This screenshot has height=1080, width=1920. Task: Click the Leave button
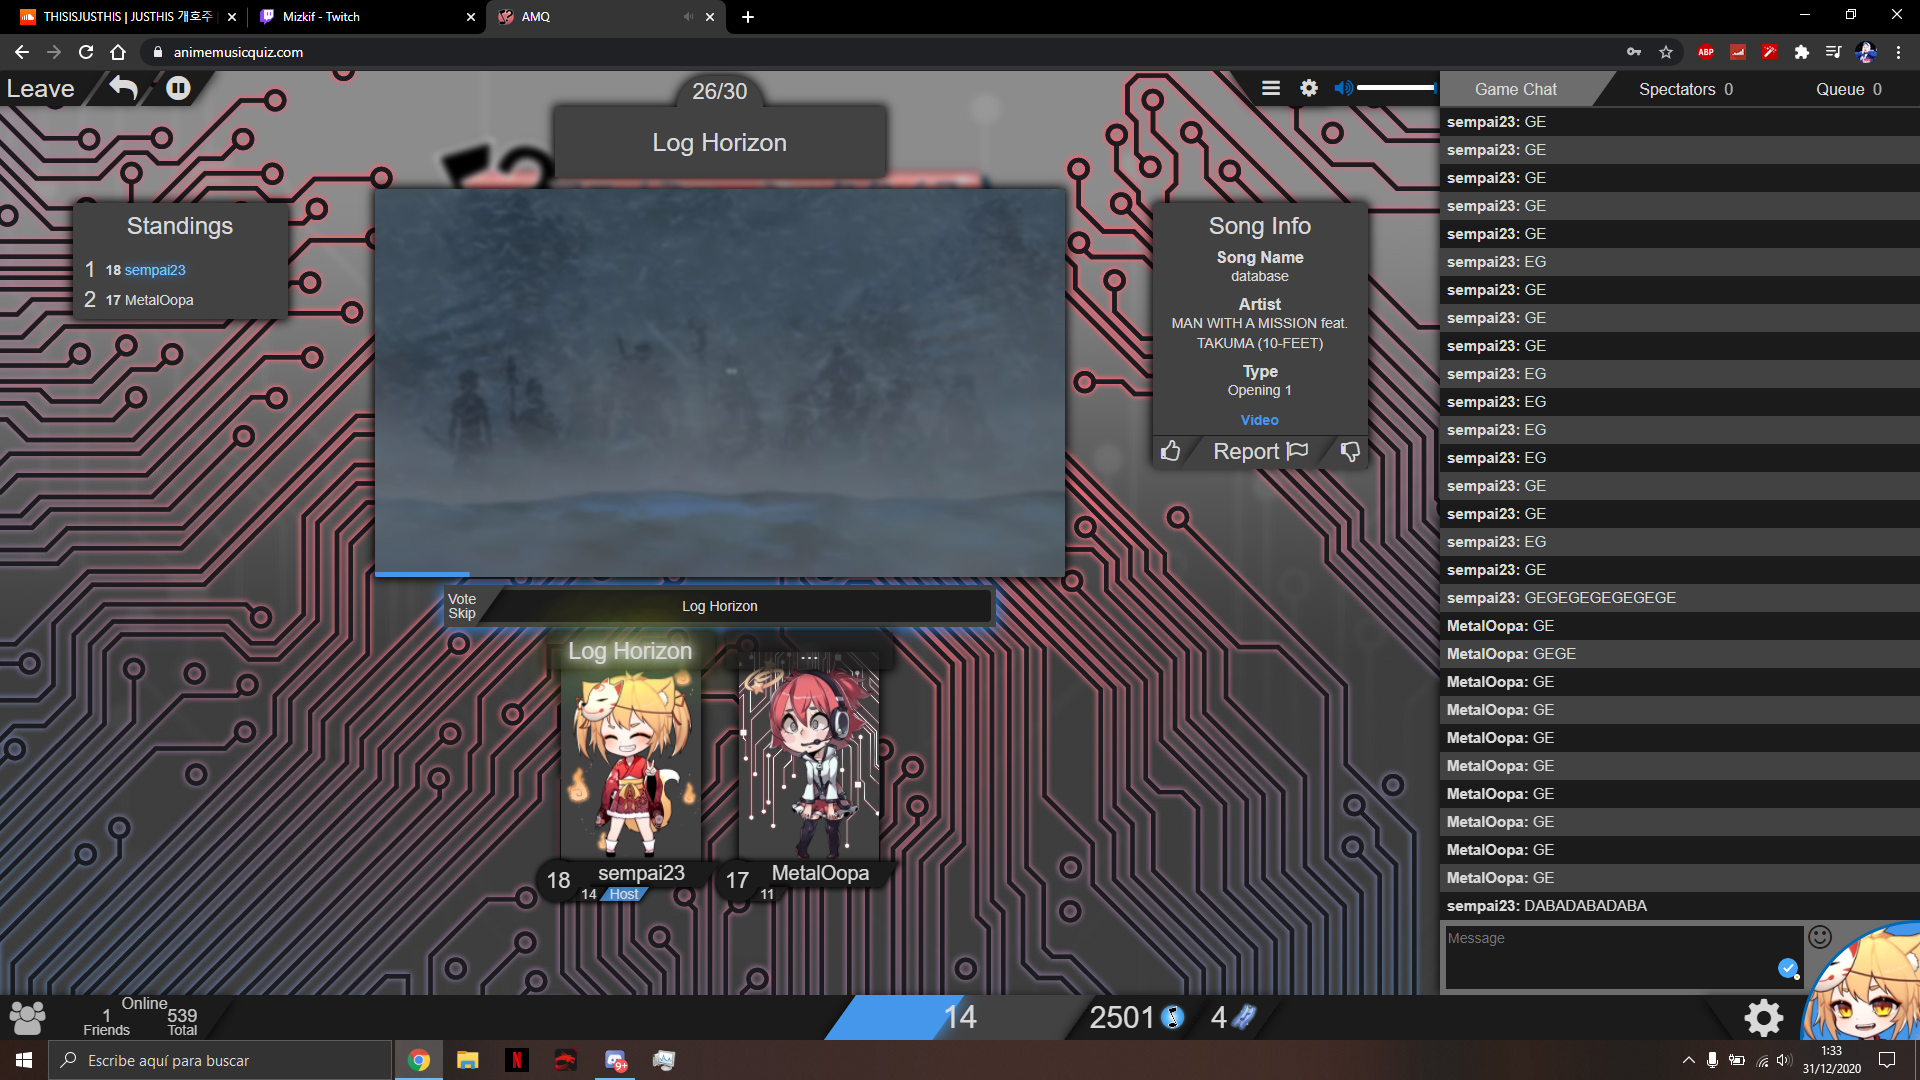(x=41, y=89)
